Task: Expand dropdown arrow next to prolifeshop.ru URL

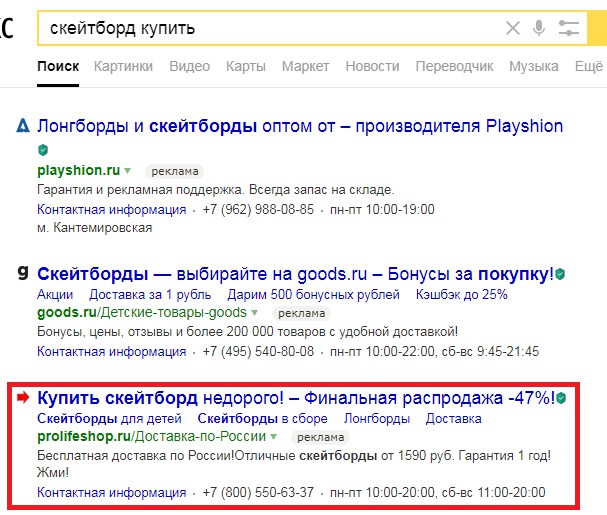Action: point(273,437)
